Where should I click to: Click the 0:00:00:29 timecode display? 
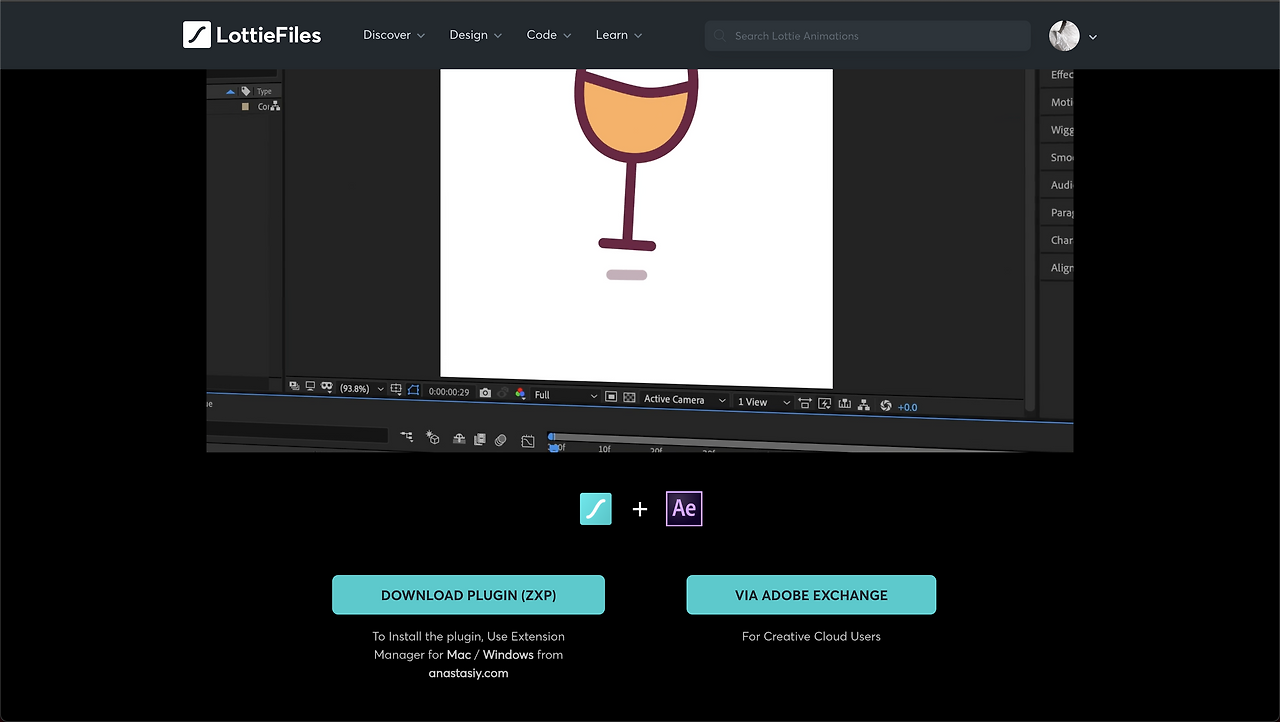[x=449, y=392]
